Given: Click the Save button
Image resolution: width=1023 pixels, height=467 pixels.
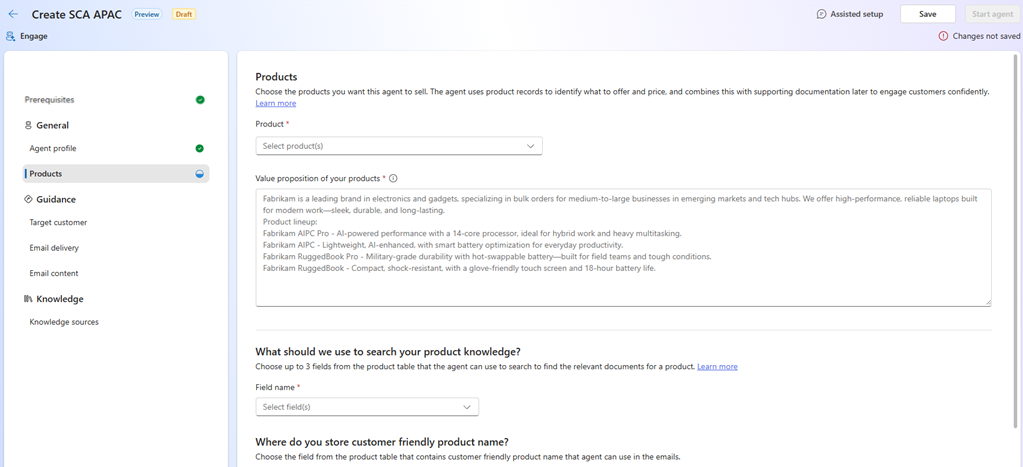Looking at the screenshot, I should pos(927,14).
